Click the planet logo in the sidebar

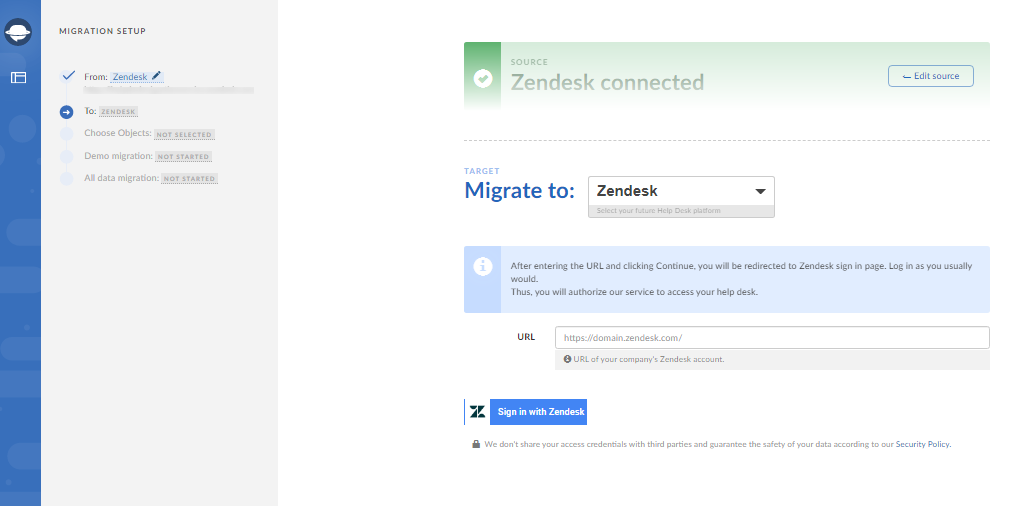tap(18, 34)
